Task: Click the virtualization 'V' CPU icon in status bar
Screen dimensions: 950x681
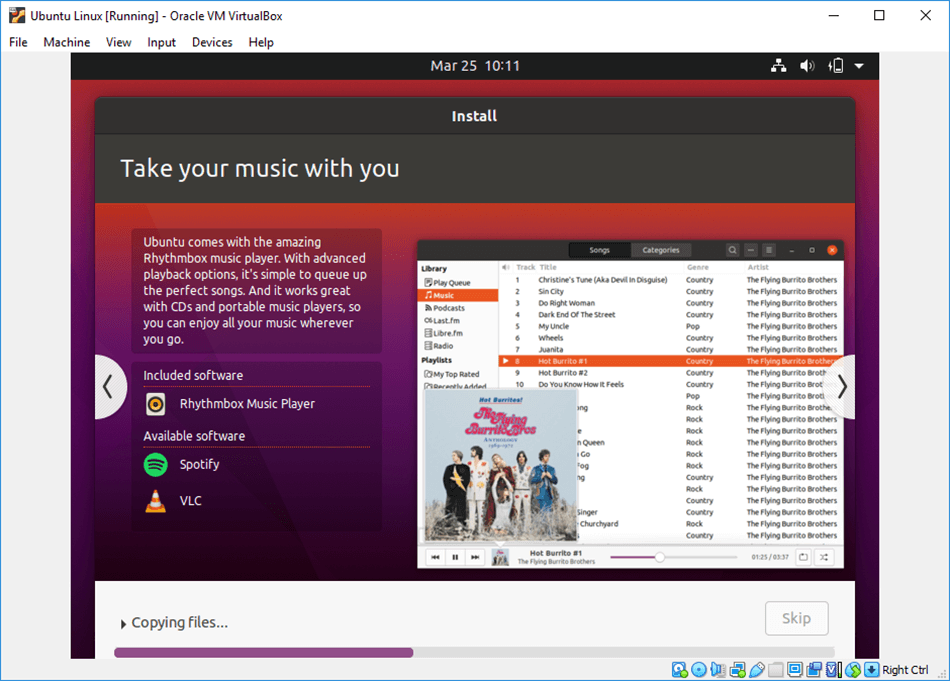Action: coord(833,669)
